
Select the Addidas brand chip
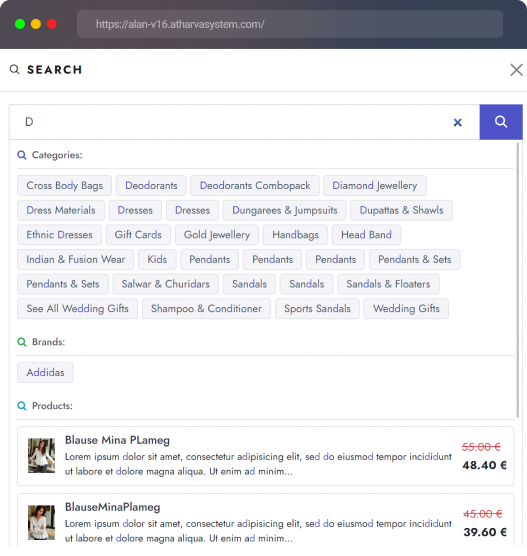point(45,373)
